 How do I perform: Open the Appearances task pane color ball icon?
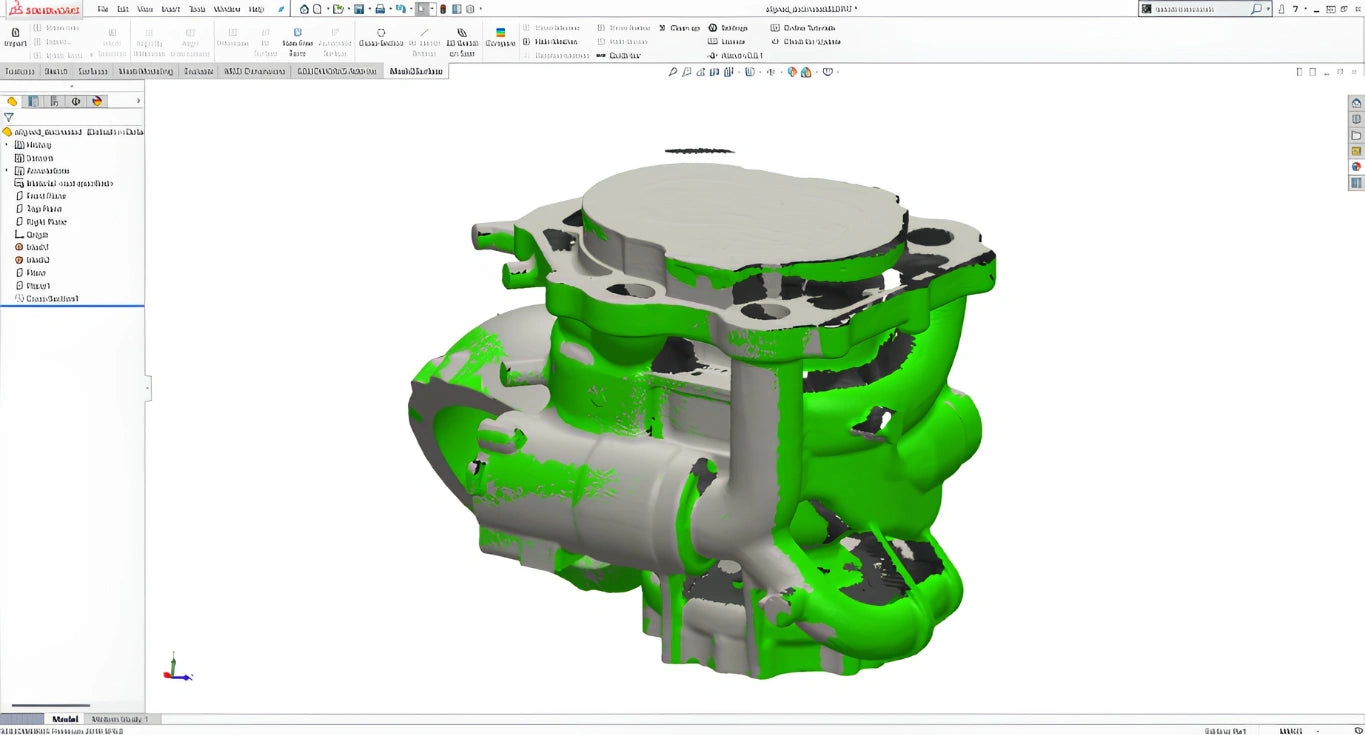(x=1356, y=167)
